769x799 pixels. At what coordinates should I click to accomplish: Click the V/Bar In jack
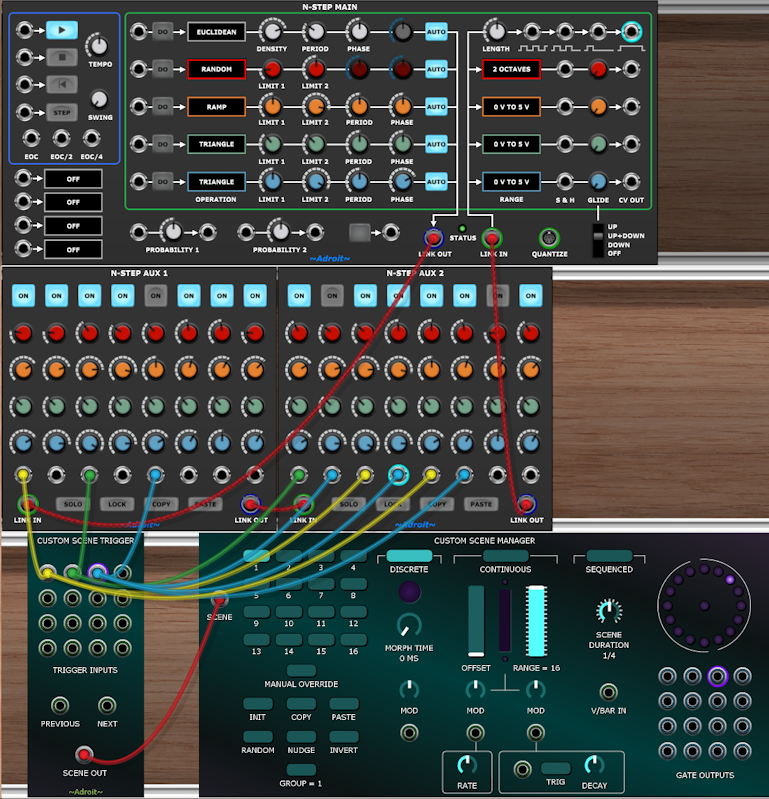click(608, 691)
